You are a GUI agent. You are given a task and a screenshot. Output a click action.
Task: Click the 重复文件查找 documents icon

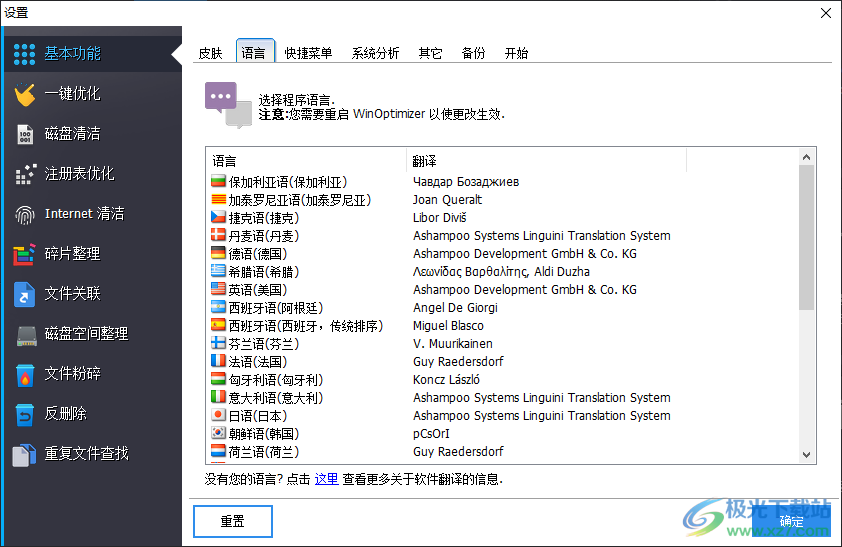click(x=24, y=455)
